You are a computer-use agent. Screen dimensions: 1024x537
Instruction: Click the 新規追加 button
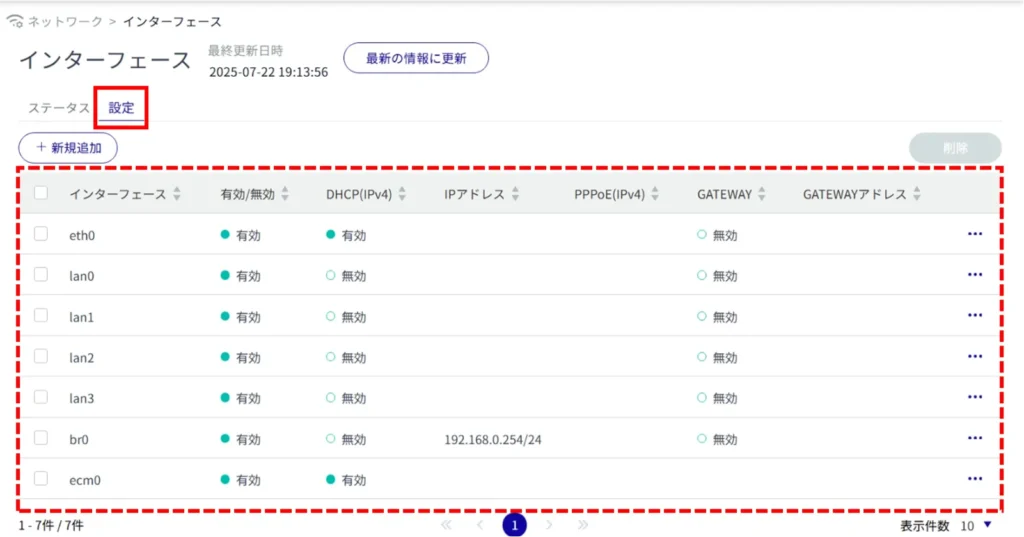click(68, 147)
